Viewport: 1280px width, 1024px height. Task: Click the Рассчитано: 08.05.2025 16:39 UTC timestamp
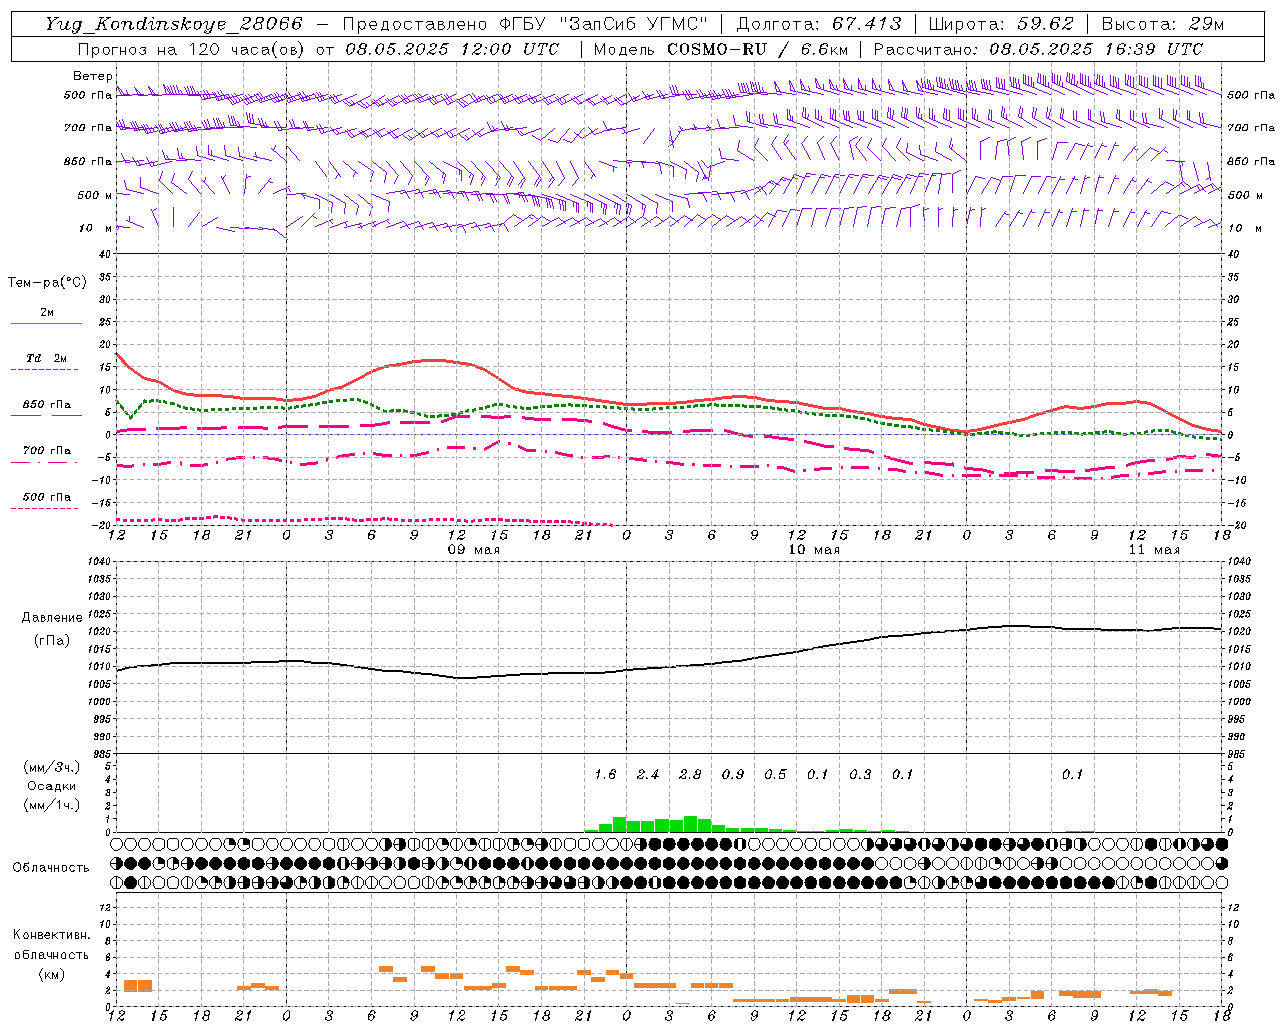pyautogui.click(x=1038, y=49)
